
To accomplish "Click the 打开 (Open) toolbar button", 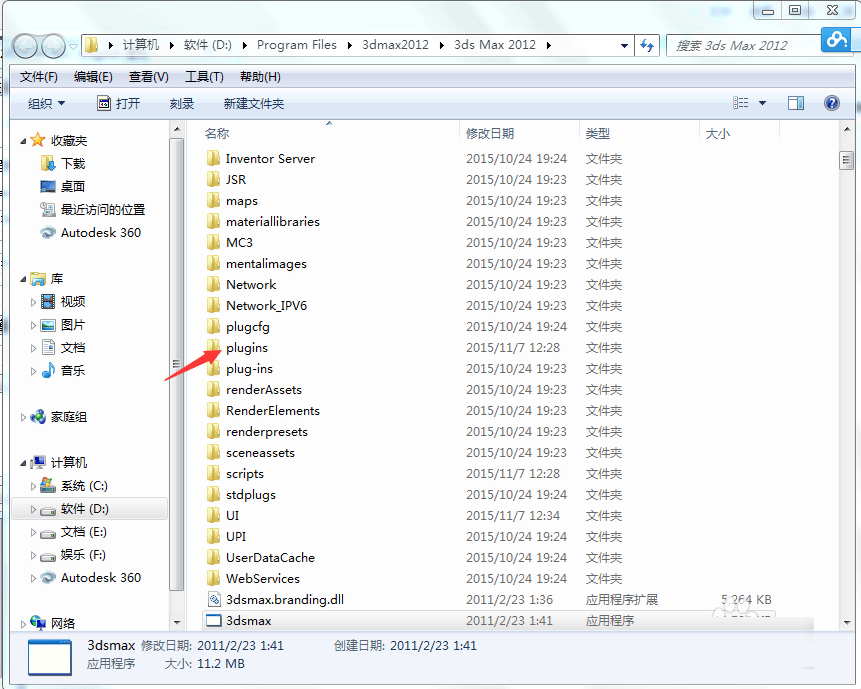I will tap(119, 103).
